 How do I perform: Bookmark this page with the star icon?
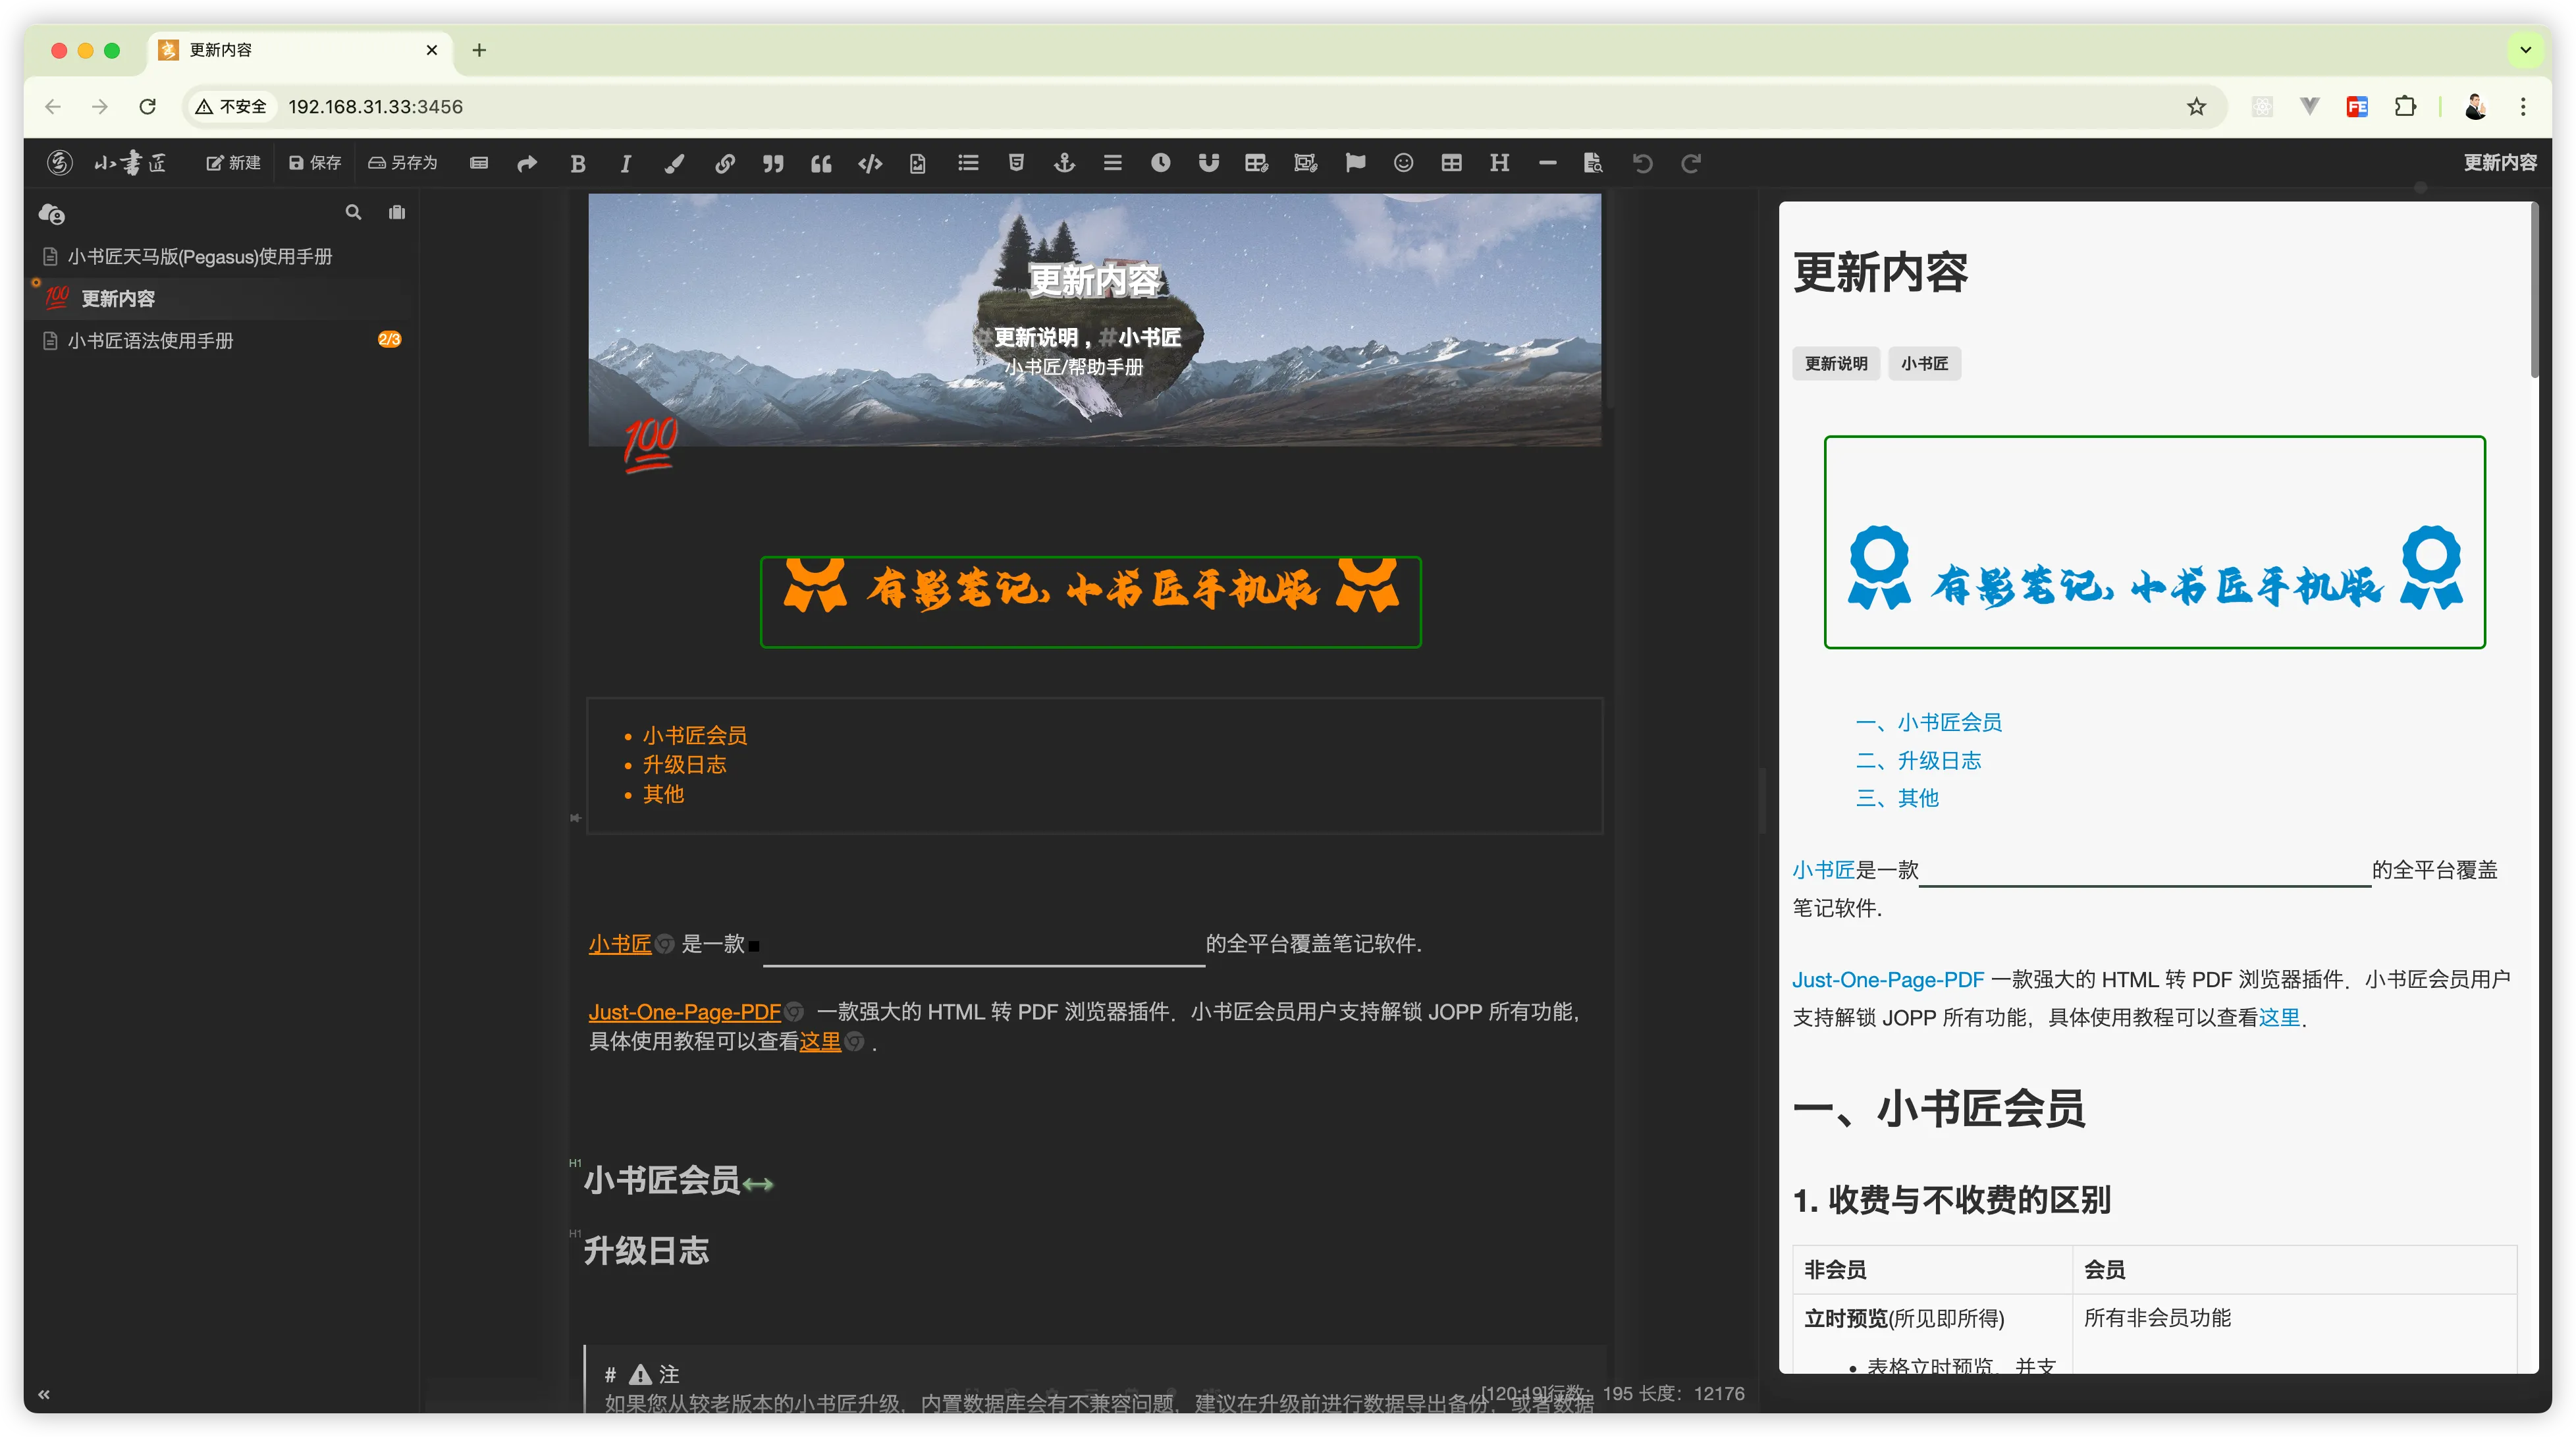pyautogui.click(x=2196, y=106)
